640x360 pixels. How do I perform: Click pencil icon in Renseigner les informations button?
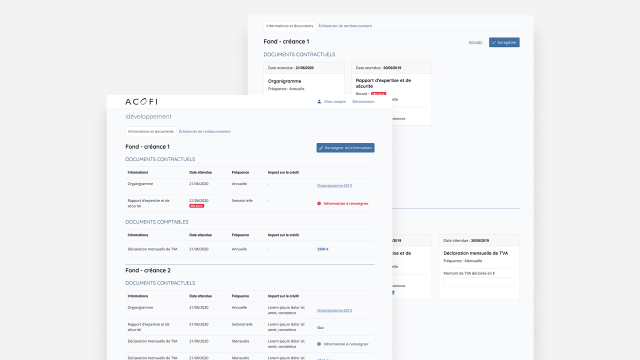point(321,148)
